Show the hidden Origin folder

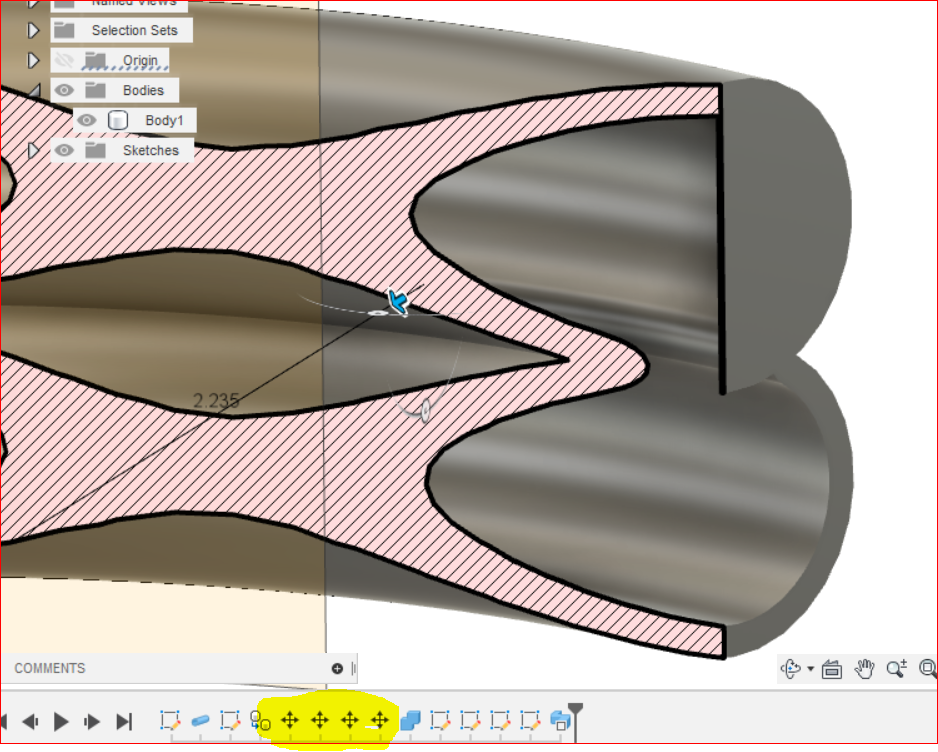point(64,60)
